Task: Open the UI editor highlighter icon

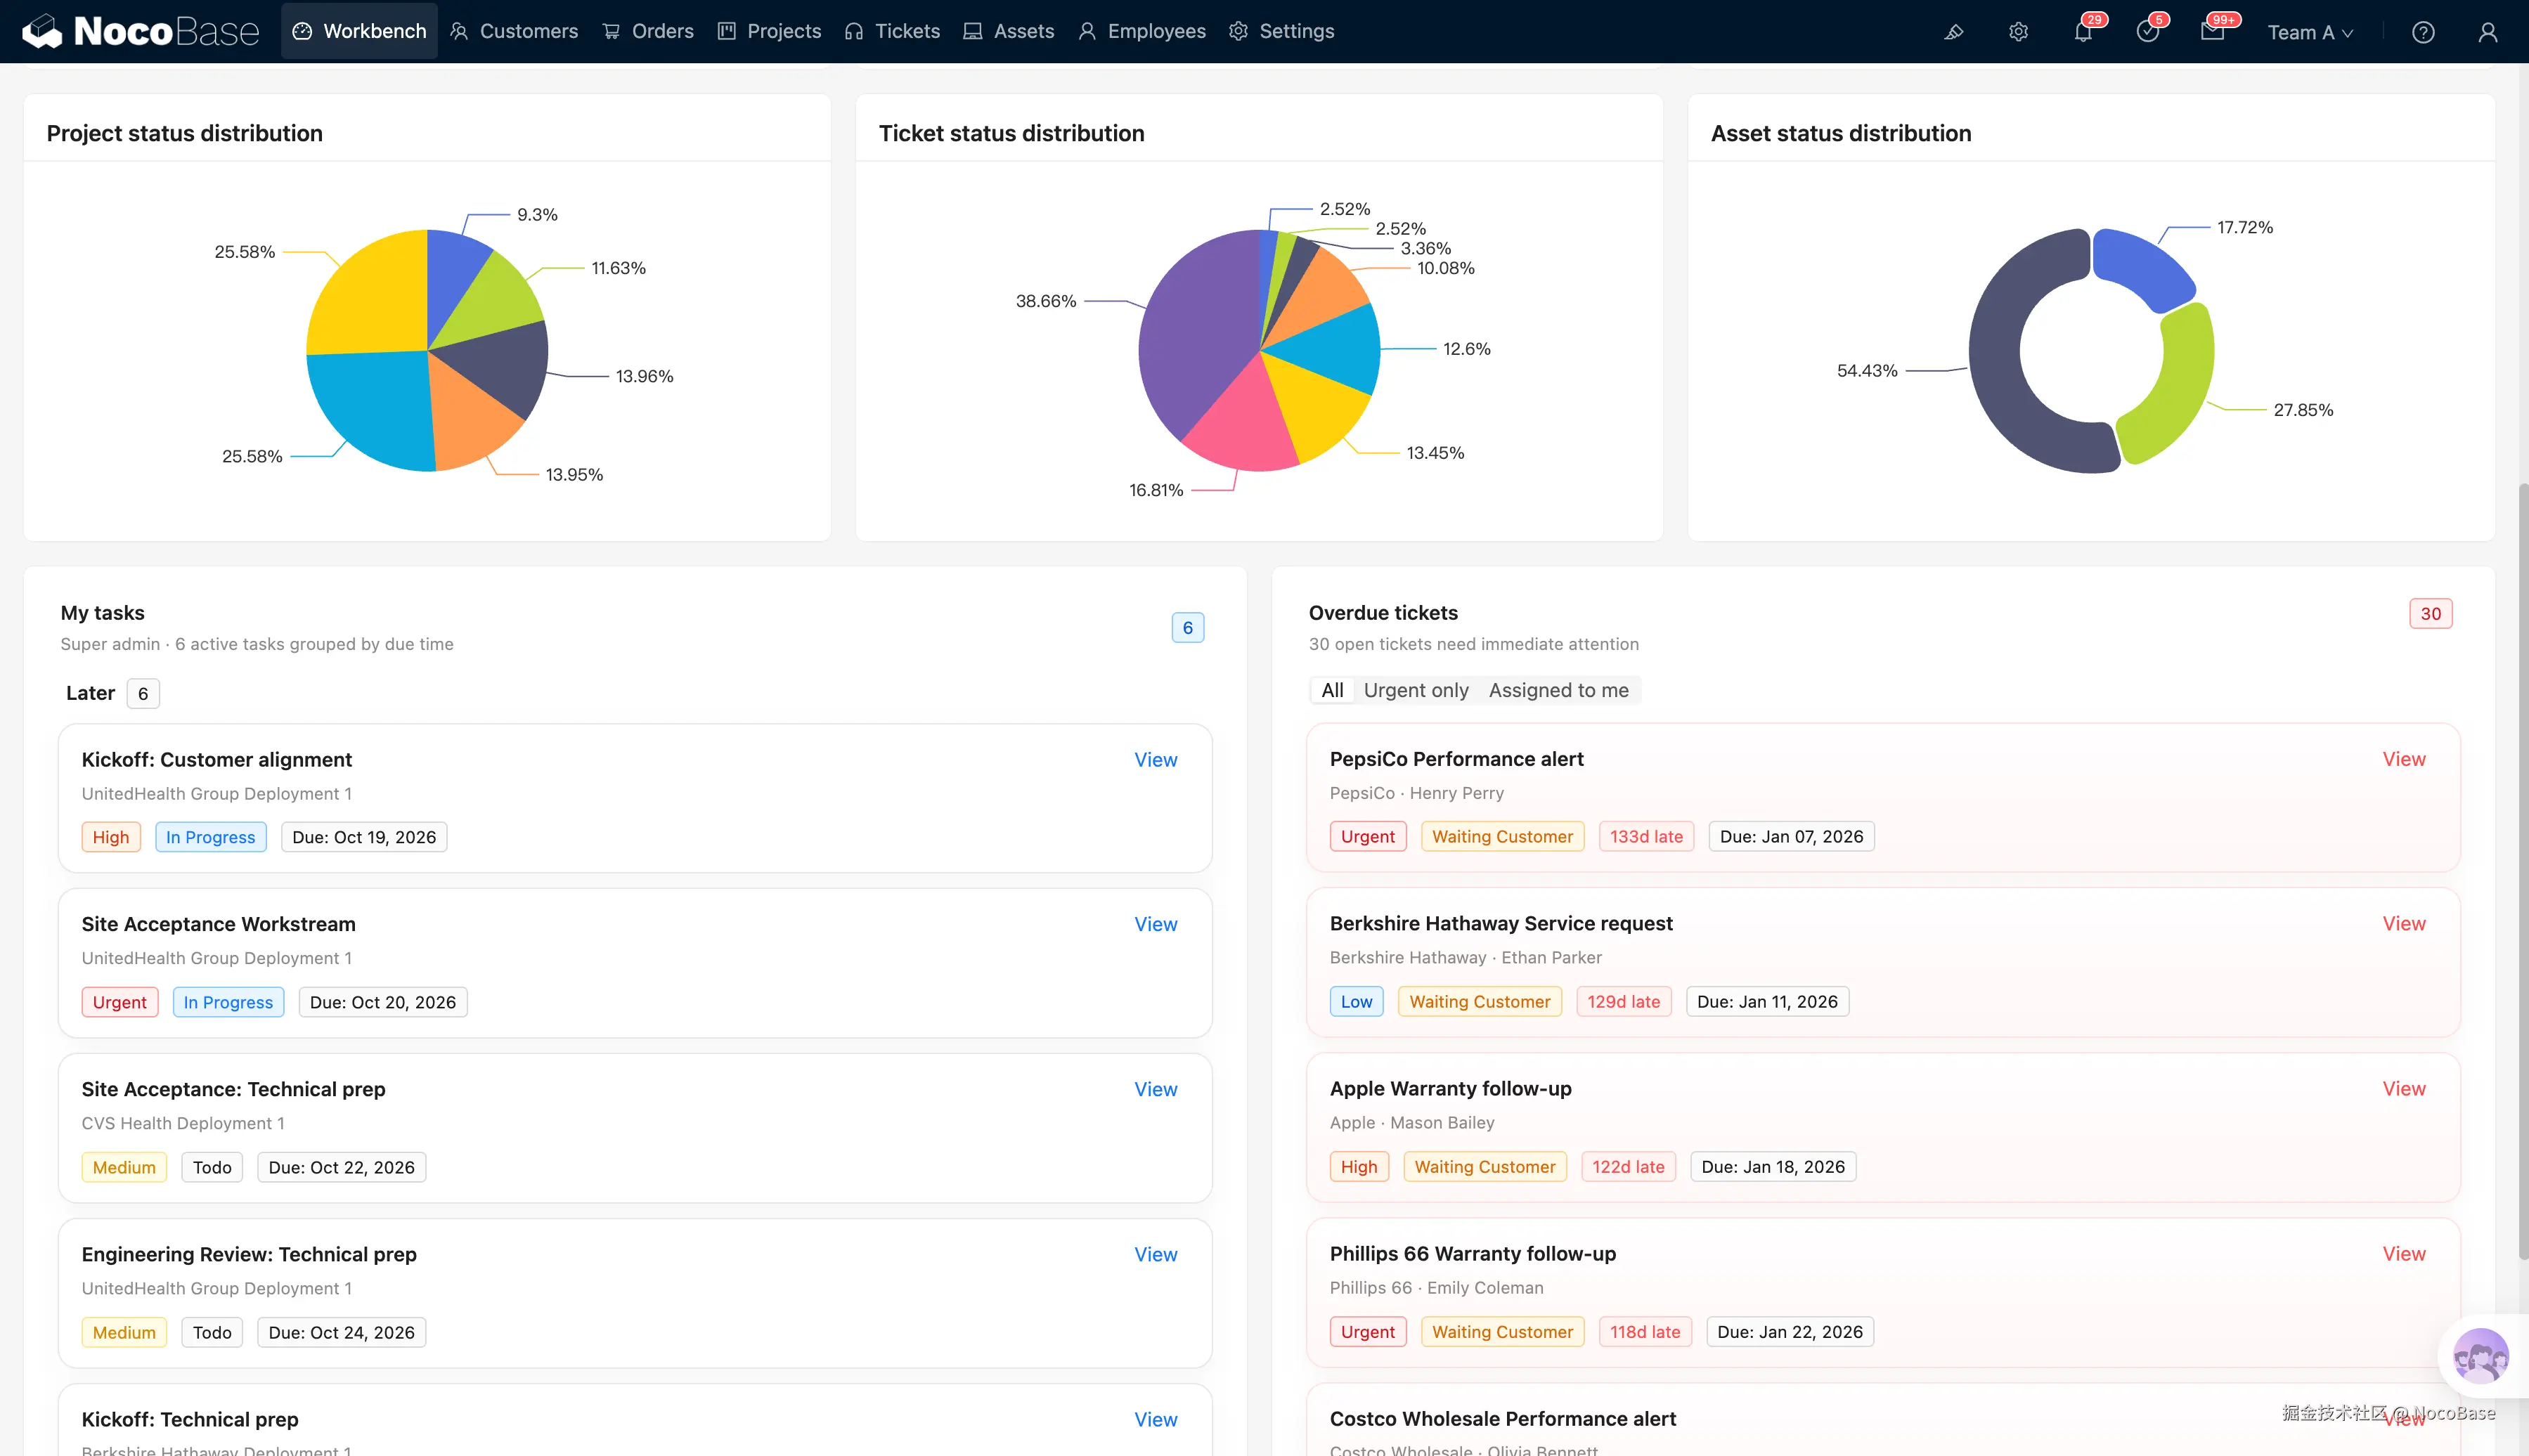Action: click(x=1953, y=32)
